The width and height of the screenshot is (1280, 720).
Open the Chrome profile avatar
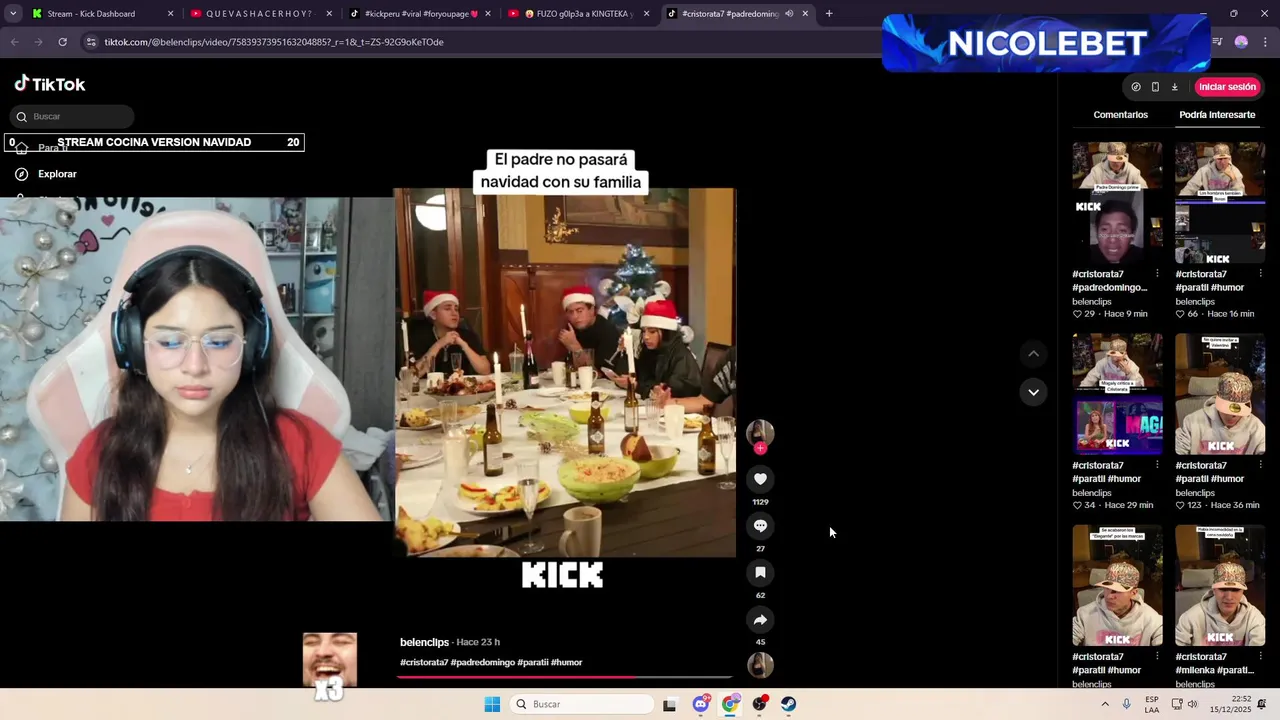click(1241, 42)
